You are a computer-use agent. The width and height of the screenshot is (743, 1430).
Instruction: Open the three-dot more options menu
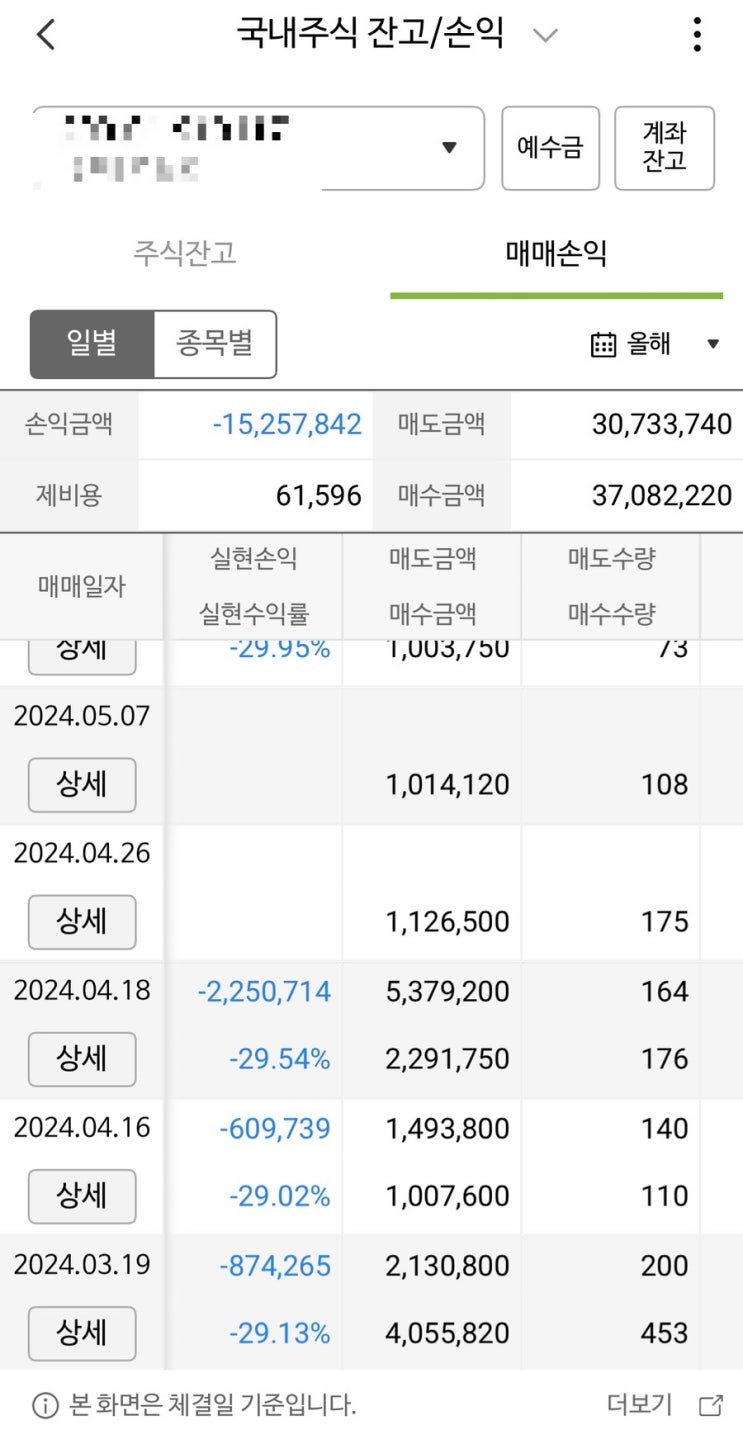coord(697,35)
